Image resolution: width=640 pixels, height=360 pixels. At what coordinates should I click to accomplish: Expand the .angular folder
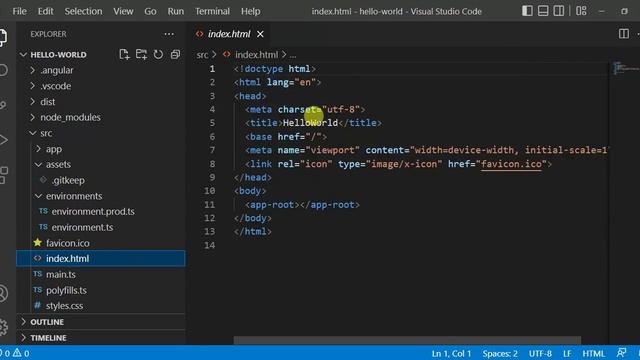(32, 70)
